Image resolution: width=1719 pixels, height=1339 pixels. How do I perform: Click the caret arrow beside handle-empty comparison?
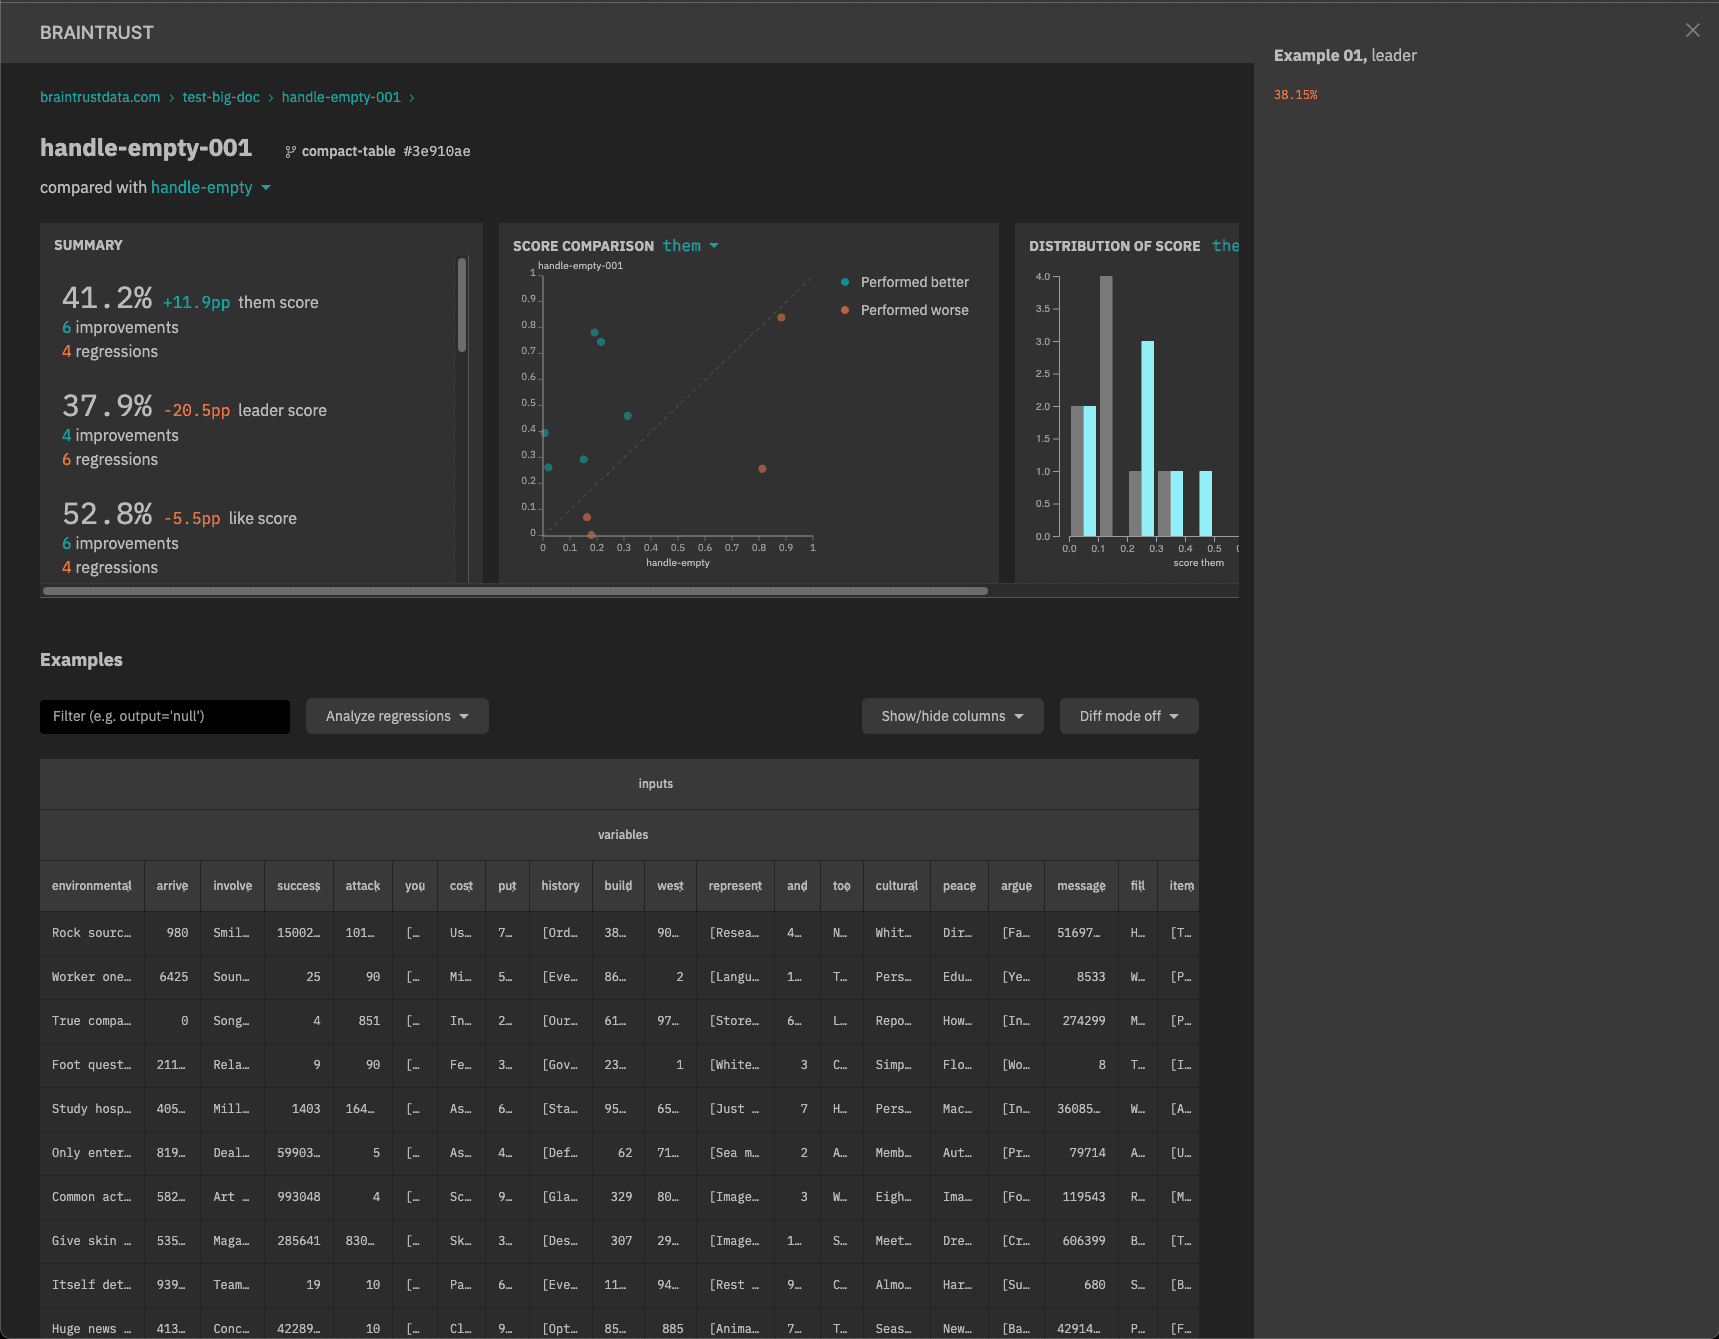pos(266,188)
